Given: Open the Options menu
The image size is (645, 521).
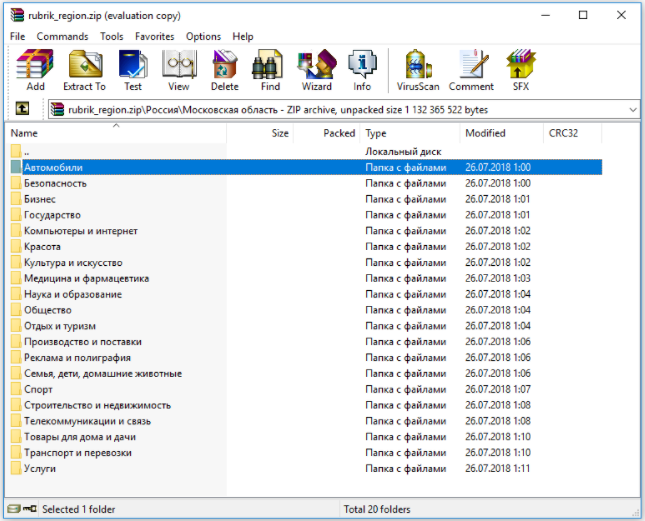Looking at the screenshot, I should coord(203,36).
